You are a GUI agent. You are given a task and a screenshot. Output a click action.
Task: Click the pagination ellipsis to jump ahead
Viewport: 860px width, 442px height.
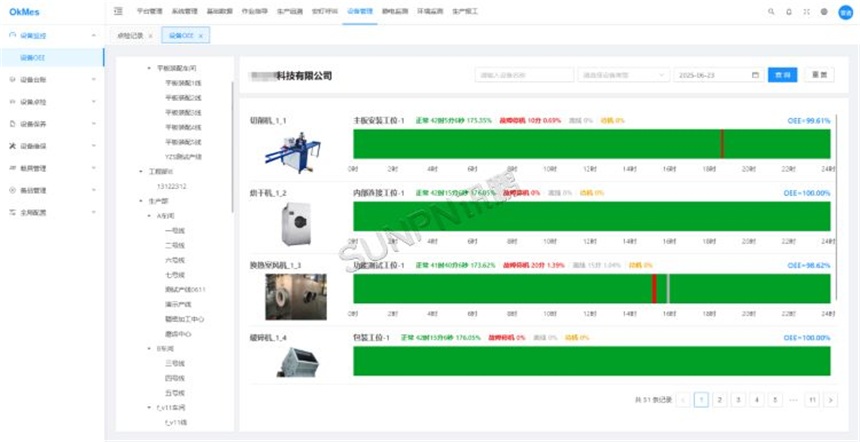(793, 400)
